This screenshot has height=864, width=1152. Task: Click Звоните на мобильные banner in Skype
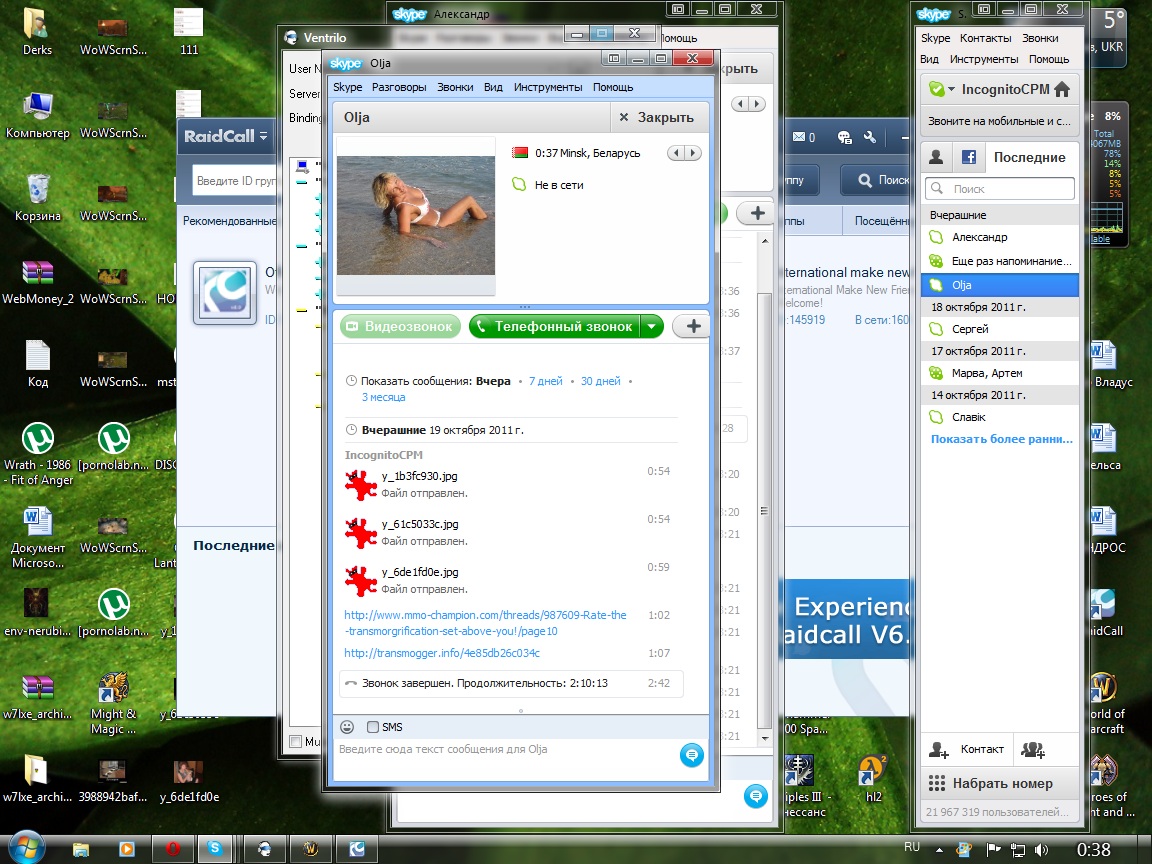click(x=1000, y=121)
